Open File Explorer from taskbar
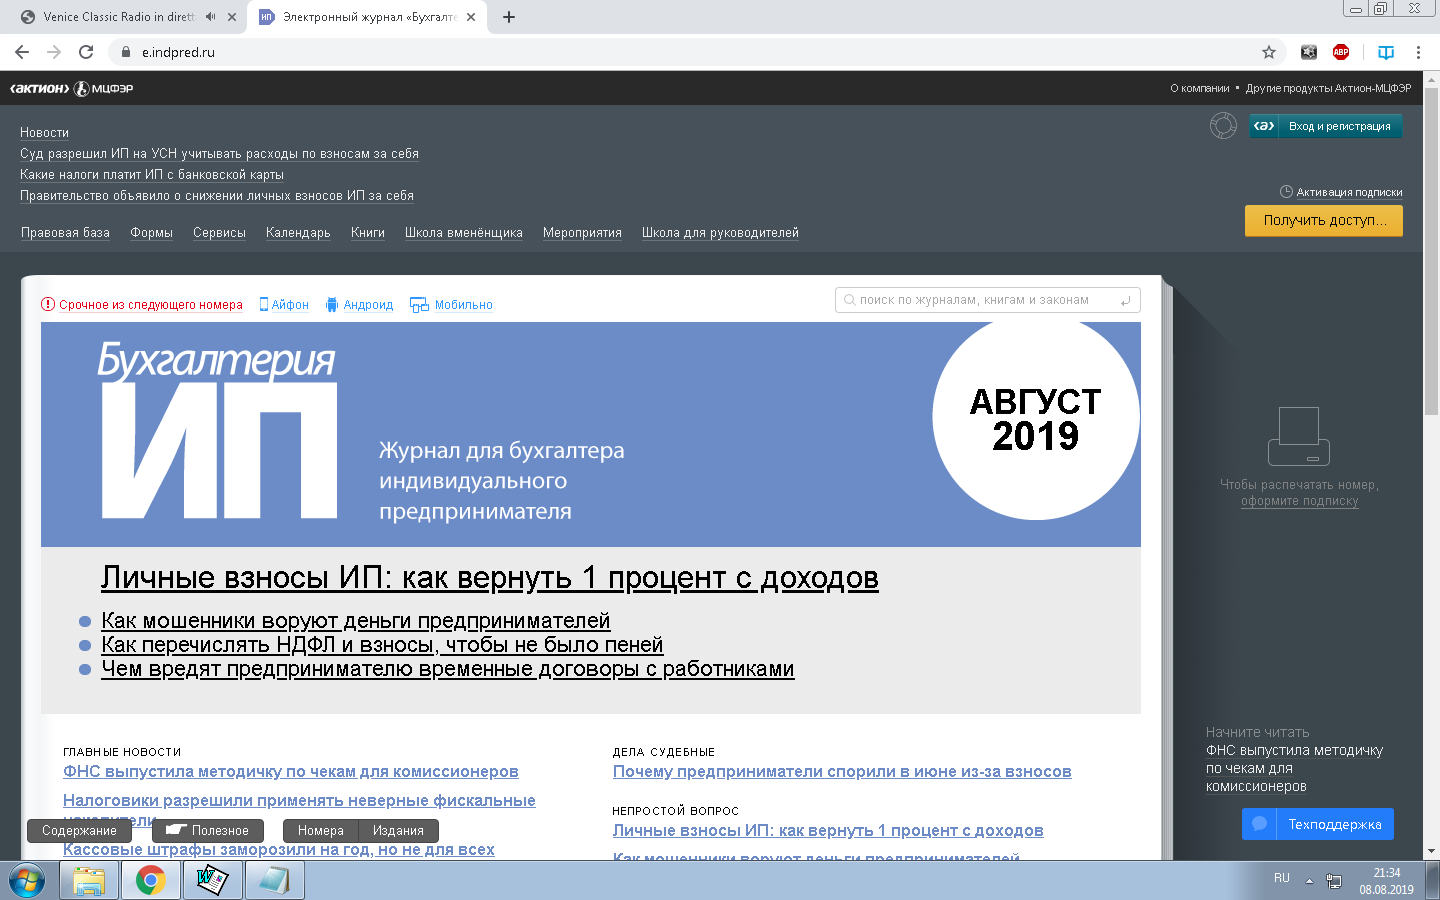Viewport: 1440px width, 900px height. [89, 880]
